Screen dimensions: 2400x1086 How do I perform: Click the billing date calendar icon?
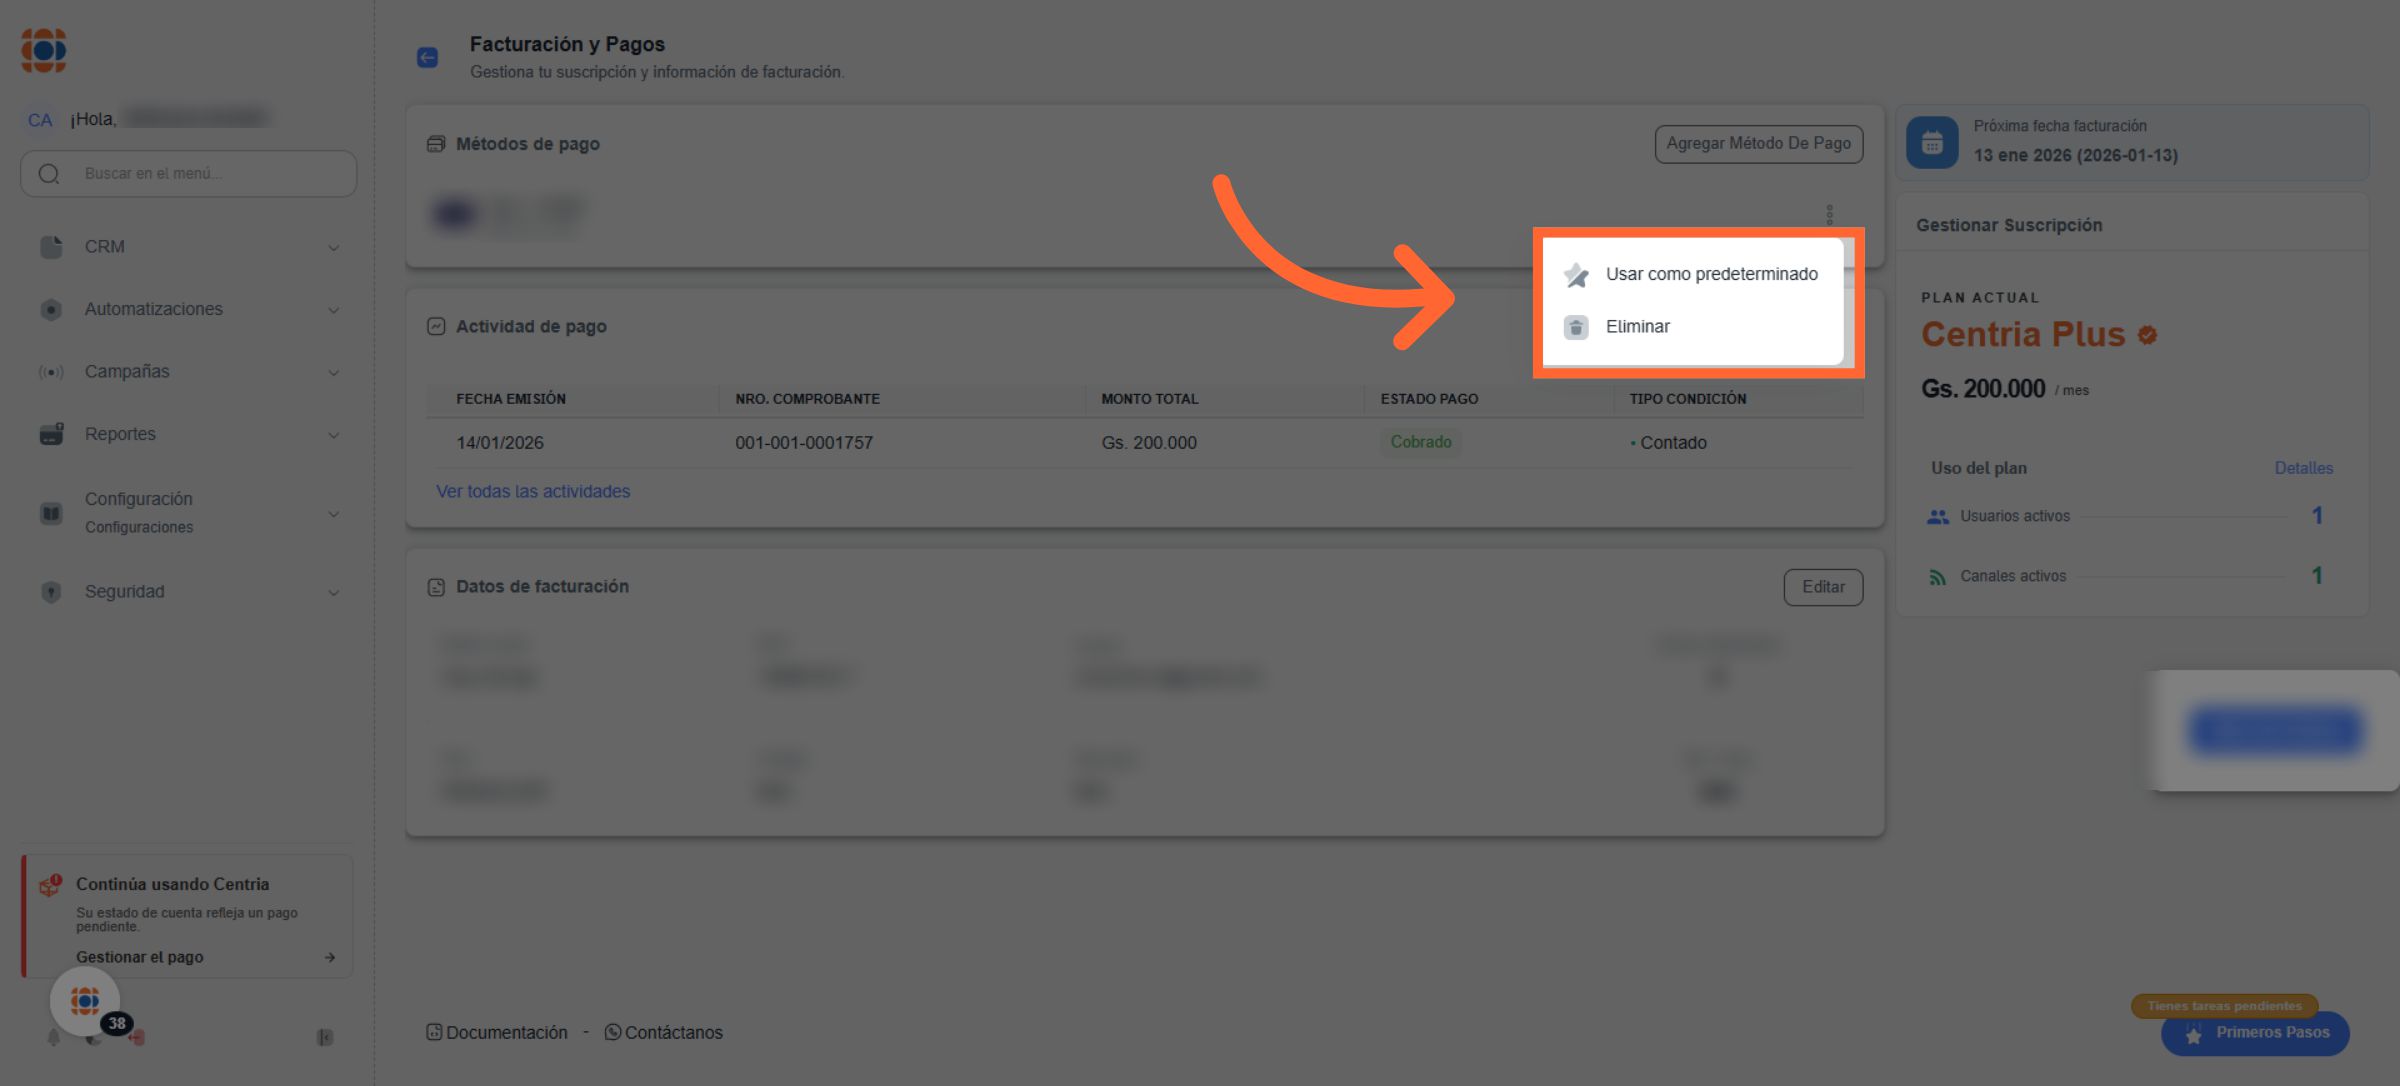[1932, 142]
